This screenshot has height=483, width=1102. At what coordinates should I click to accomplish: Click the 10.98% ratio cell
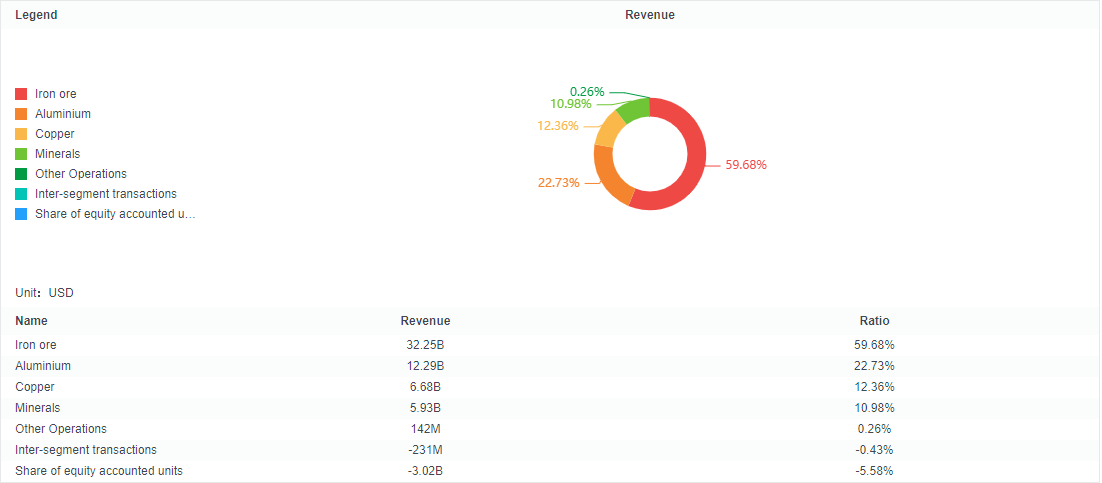pyautogui.click(x=875, y=408)
